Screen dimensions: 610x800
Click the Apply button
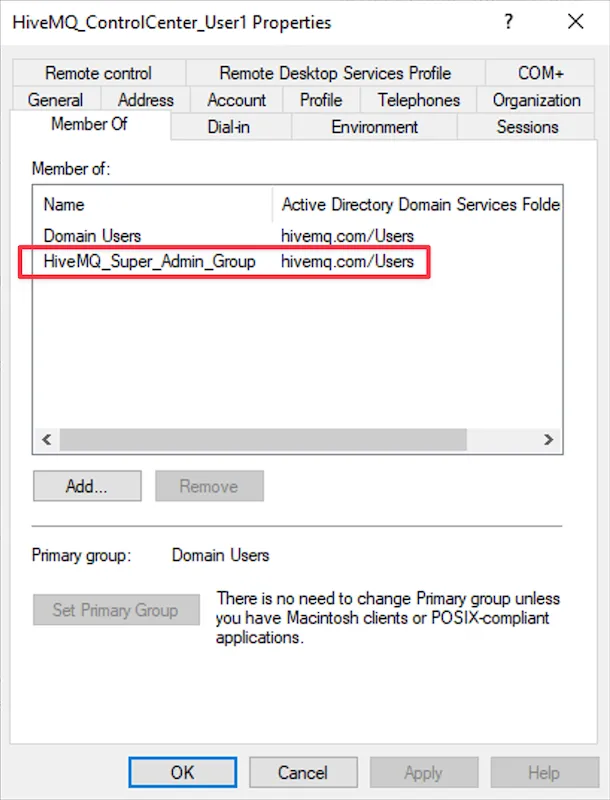(x=424, y=772)
